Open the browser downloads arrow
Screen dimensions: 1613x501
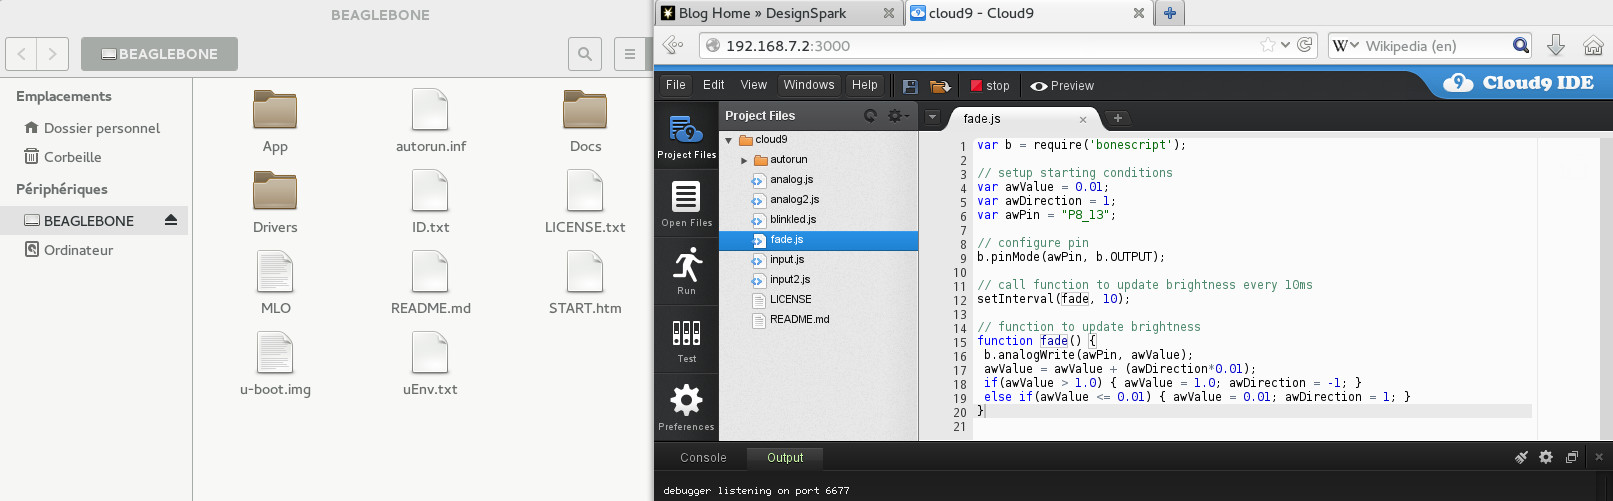[x=1556, y=45]
